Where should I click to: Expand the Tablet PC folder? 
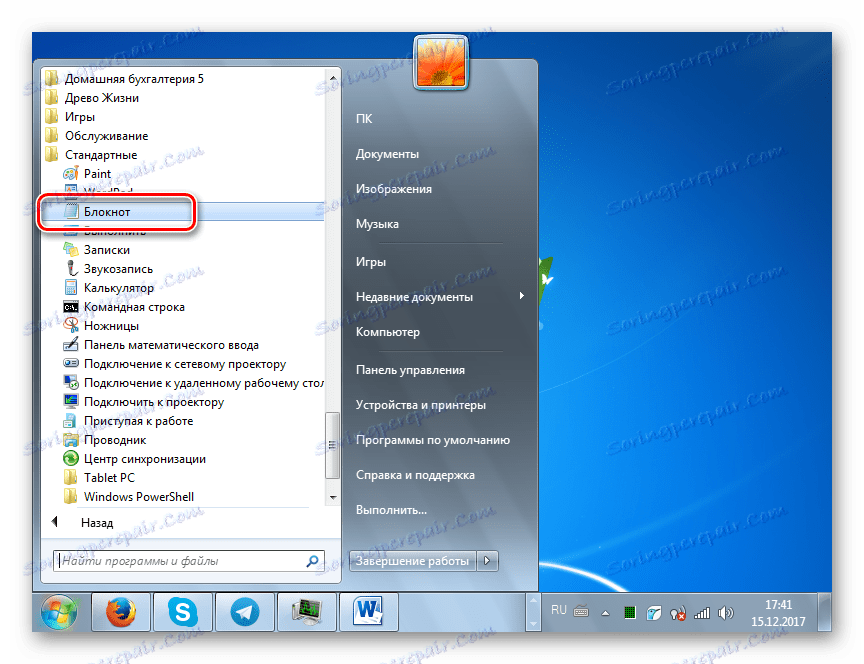99,478
